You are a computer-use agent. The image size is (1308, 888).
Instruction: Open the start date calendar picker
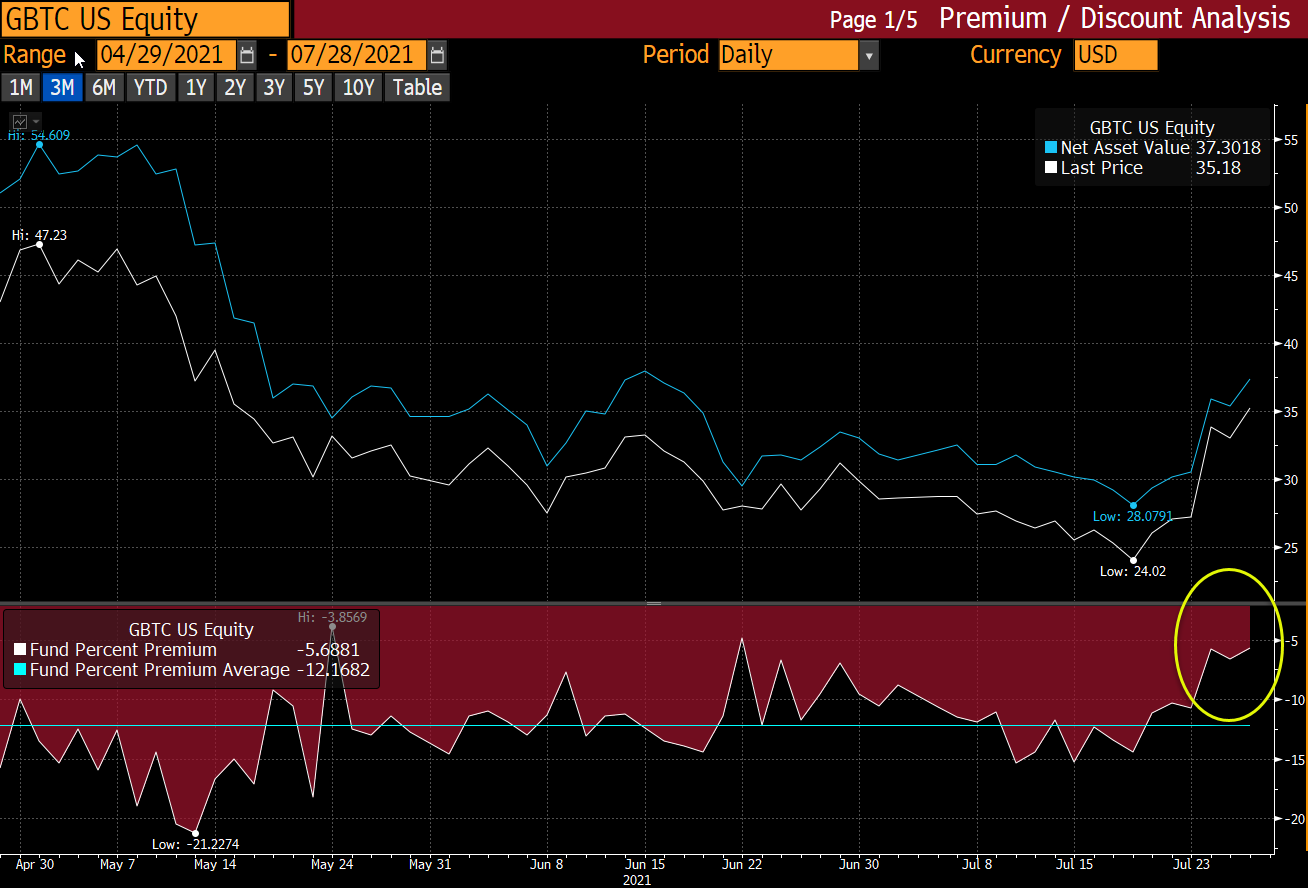pyautogui.click(x=247, y=55)
